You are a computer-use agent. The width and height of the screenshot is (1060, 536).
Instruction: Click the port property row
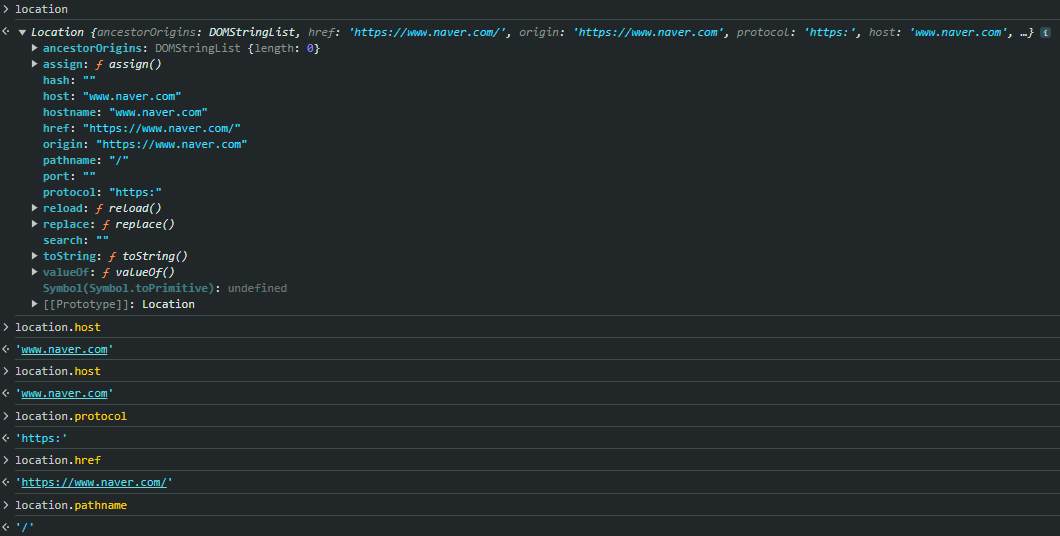point(69,176)
